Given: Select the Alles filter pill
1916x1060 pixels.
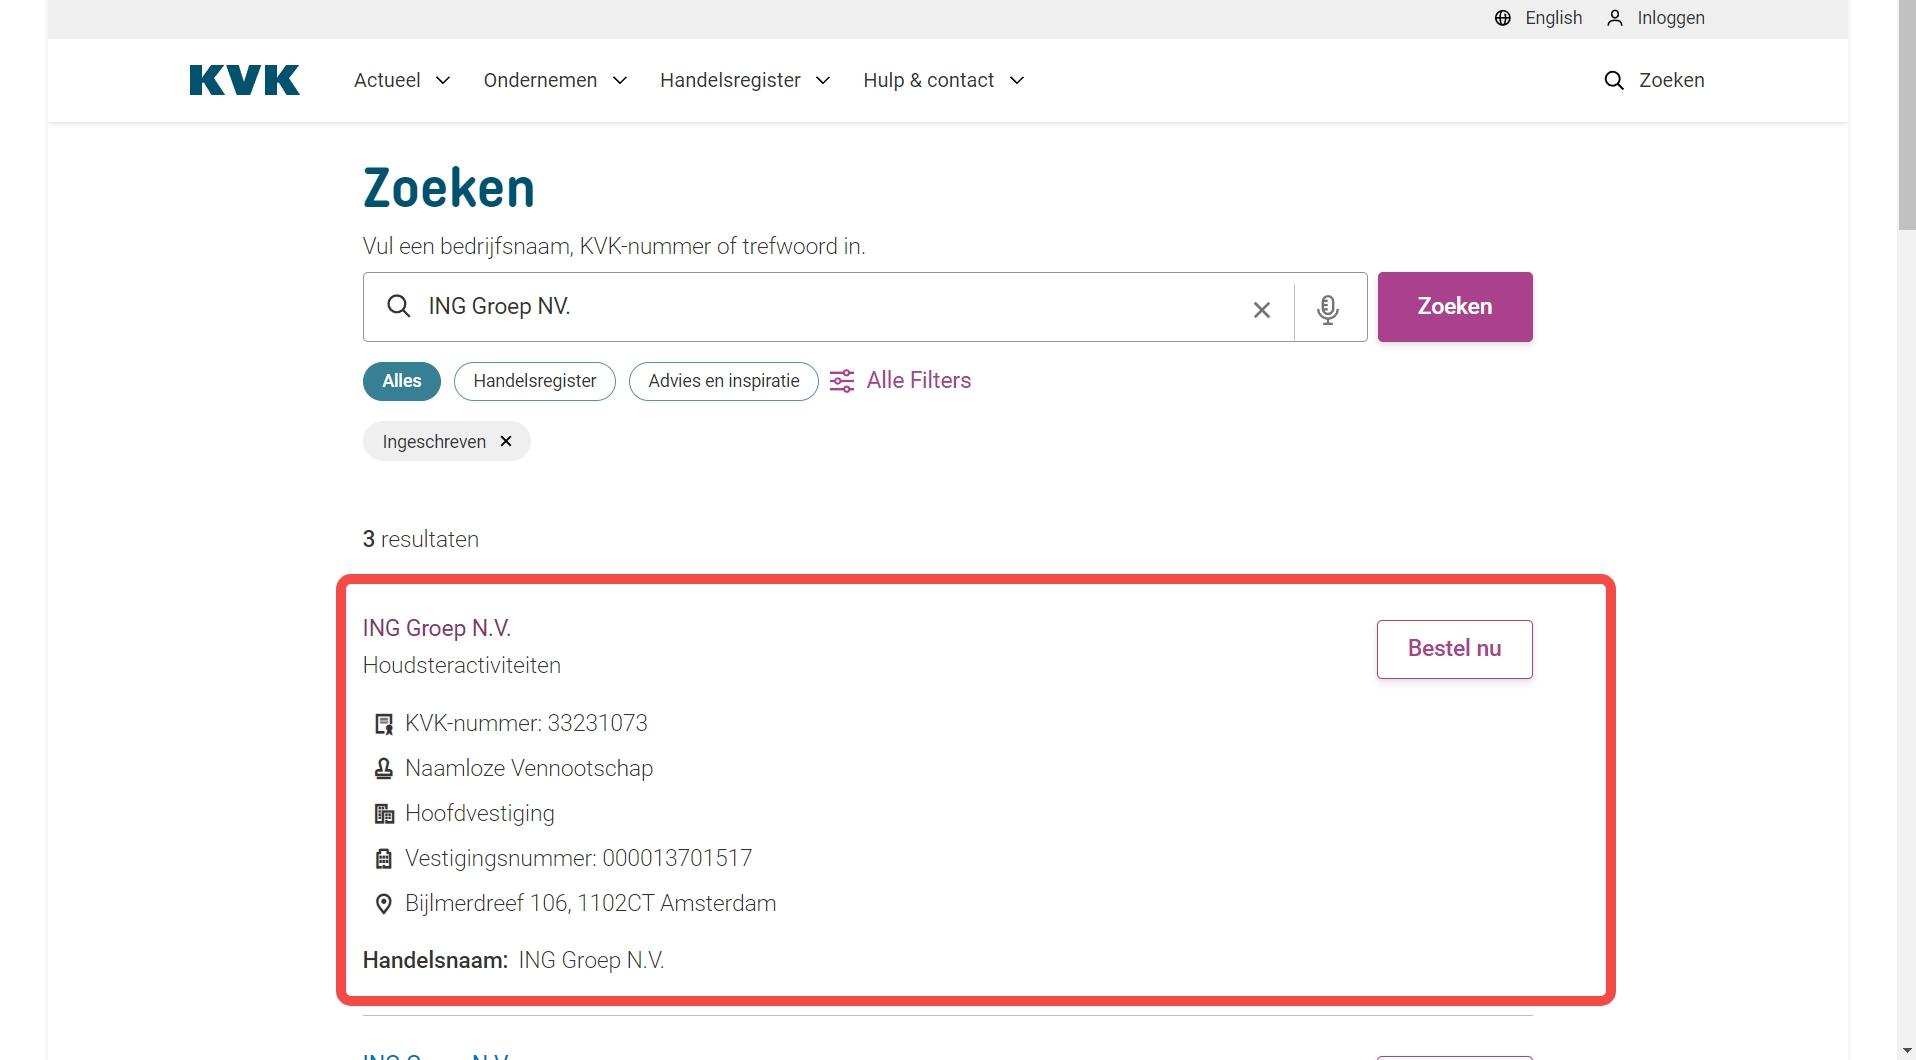Looking at the screenshot, I should (x=402, y=381).
